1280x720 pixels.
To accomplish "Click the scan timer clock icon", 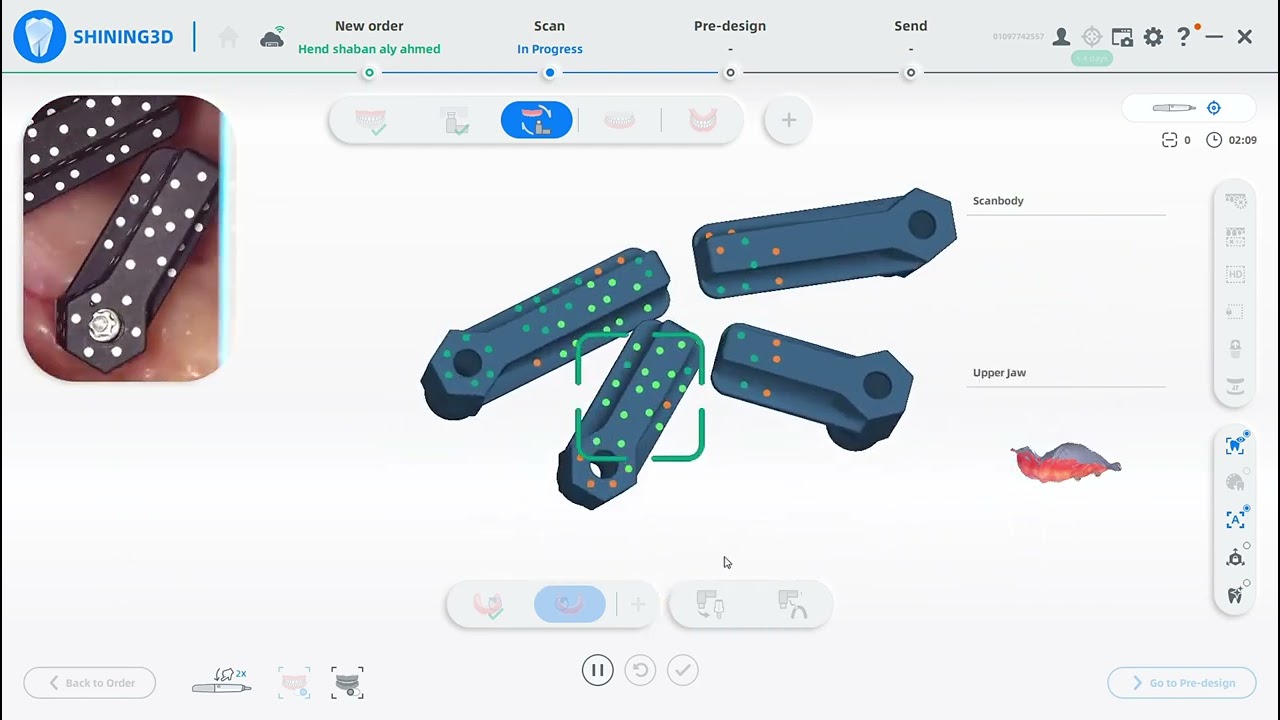I will tap(1214, 140).
